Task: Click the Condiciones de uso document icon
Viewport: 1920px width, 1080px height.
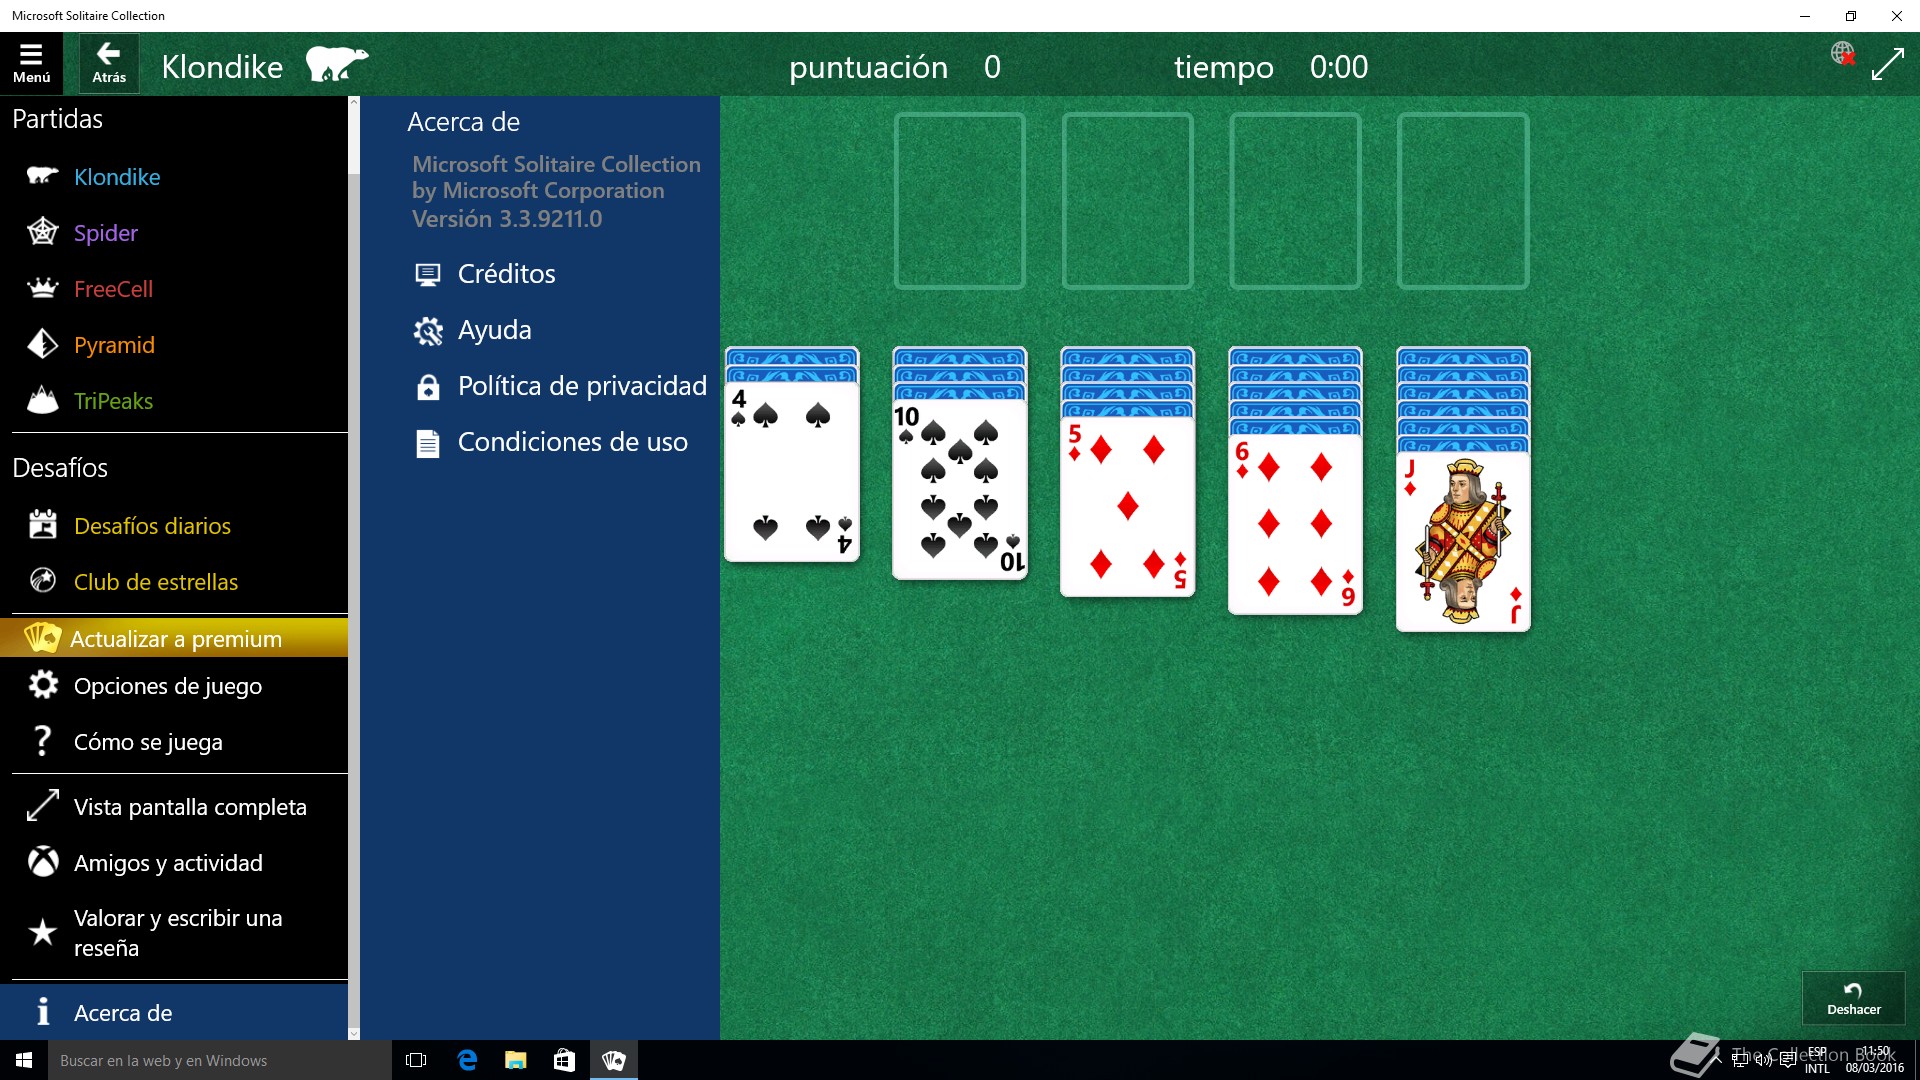Action: 428,443
